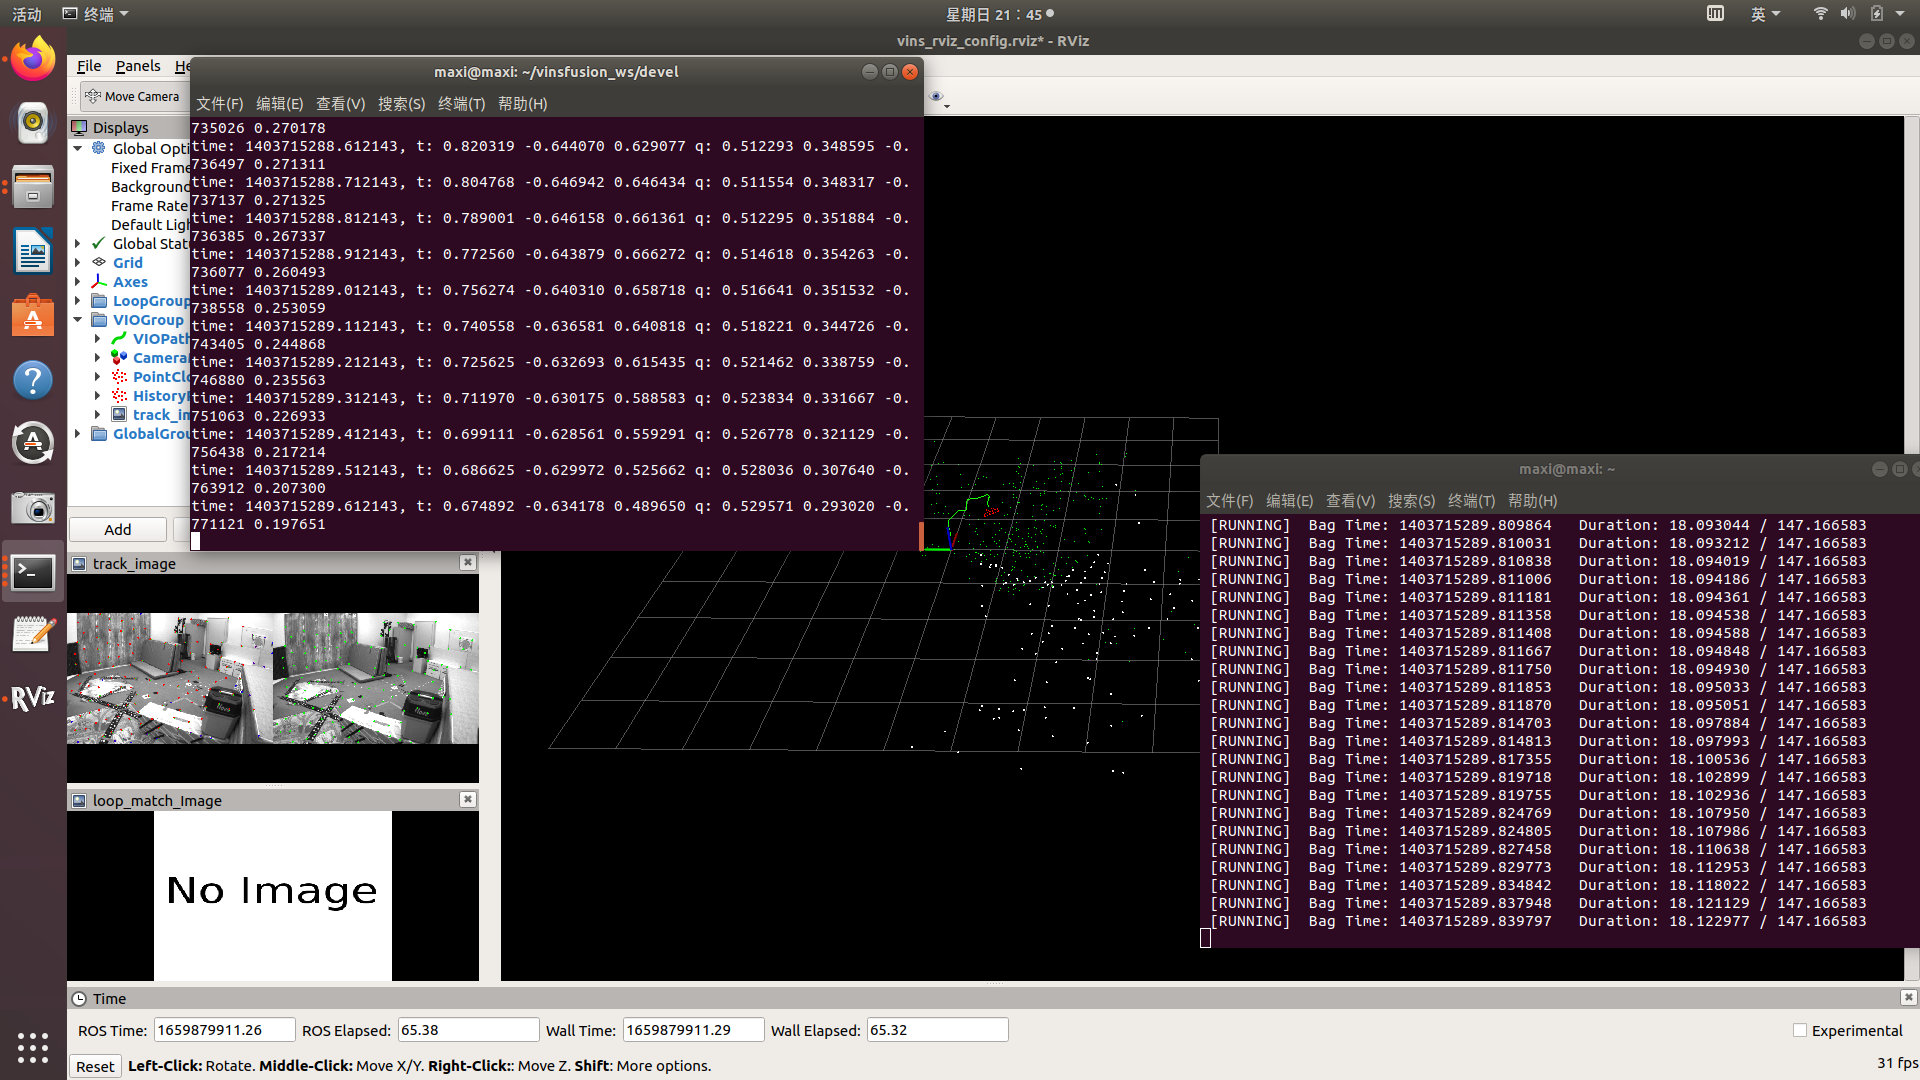Open the Panels menu in RViz
This screenshot has height=1080, width=1920.
pyautogui.click(x=138, y=66)
